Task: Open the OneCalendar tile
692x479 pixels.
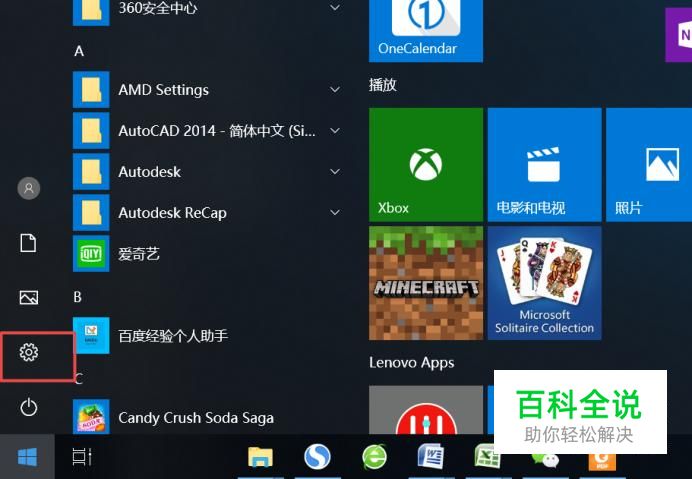Action: tap(426, 31)
